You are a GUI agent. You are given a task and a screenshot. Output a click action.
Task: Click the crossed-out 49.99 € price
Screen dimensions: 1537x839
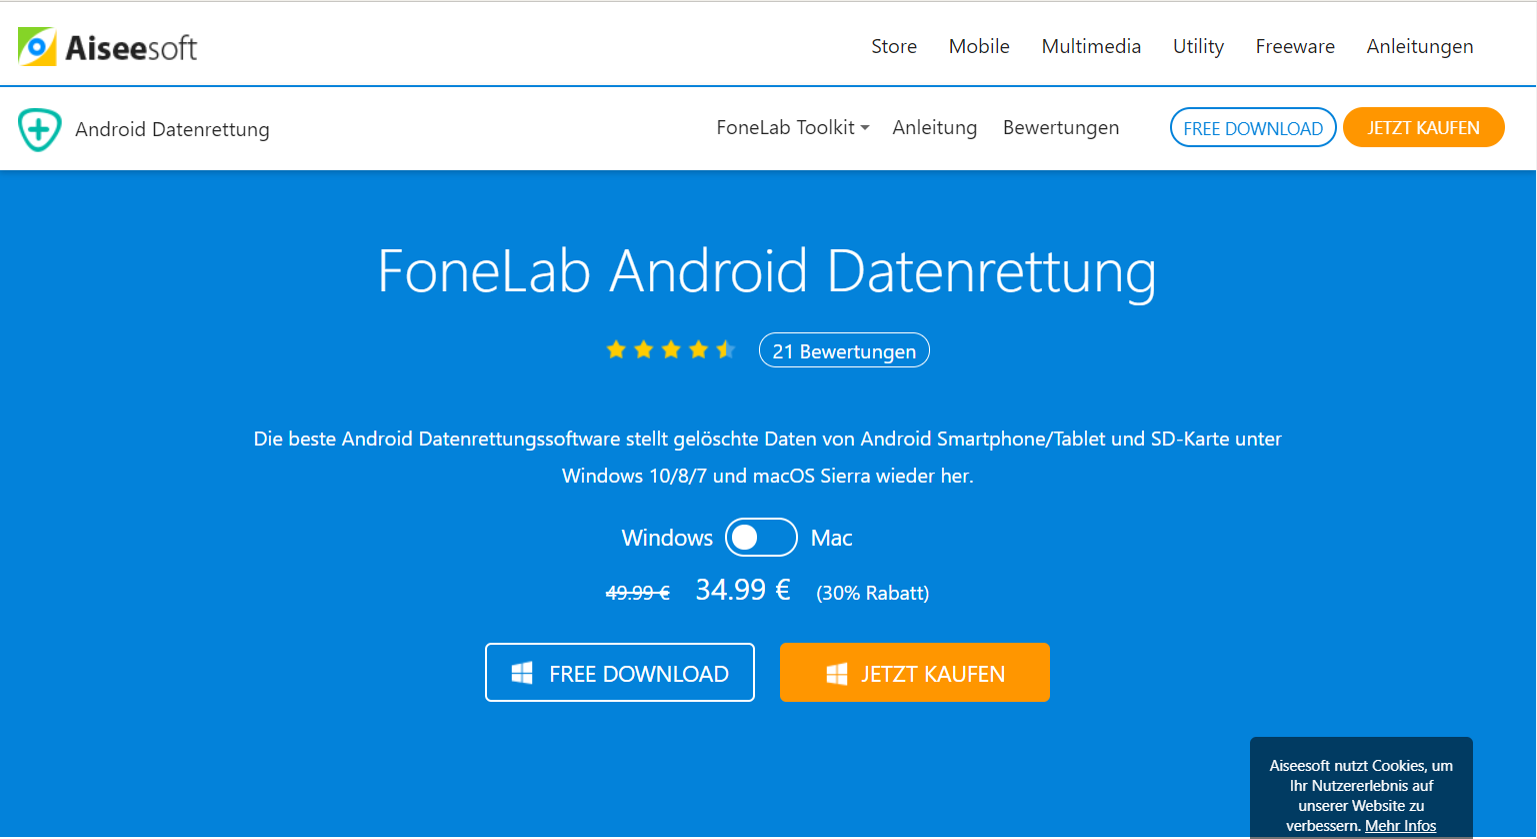click(638, 593)
